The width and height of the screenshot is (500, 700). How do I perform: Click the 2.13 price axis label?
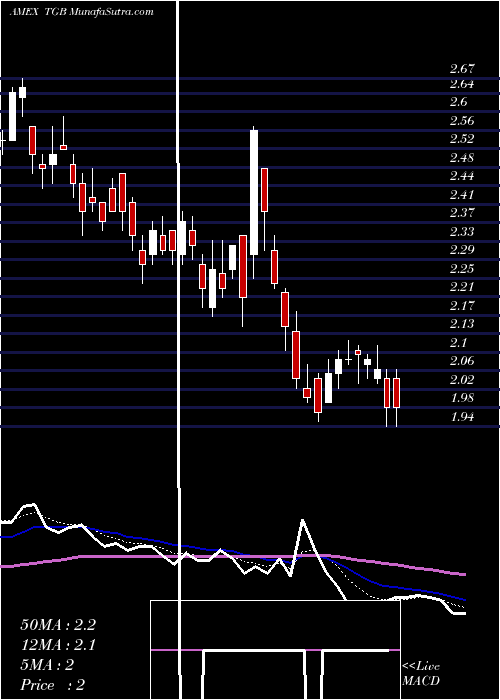(x=462, y=324)
